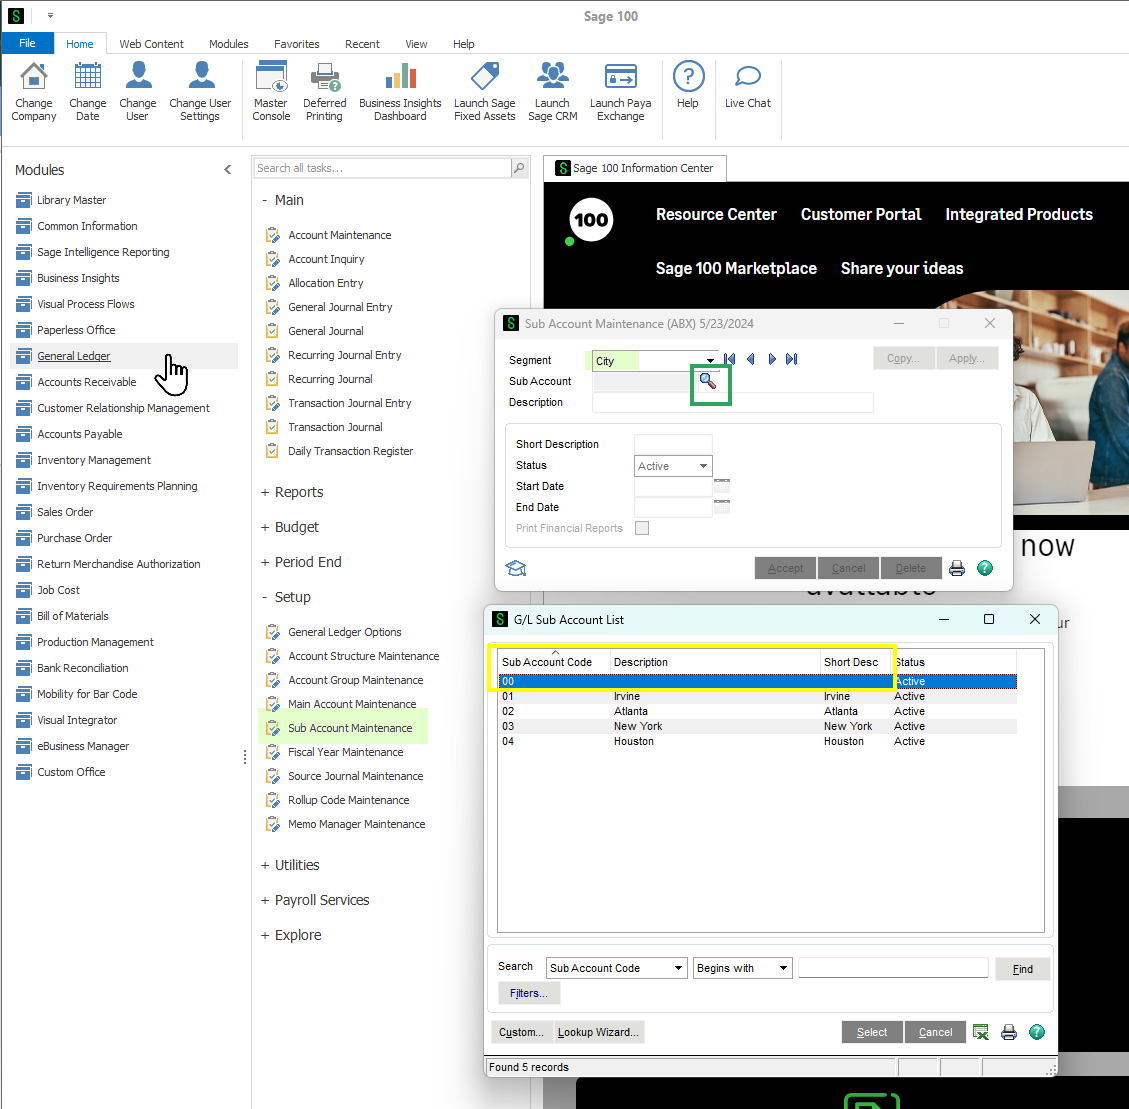The width and height of the screenshot is (1129, 1109).
Task: Select the 02 Atlanta row
Action: click(x=757, y=711)
